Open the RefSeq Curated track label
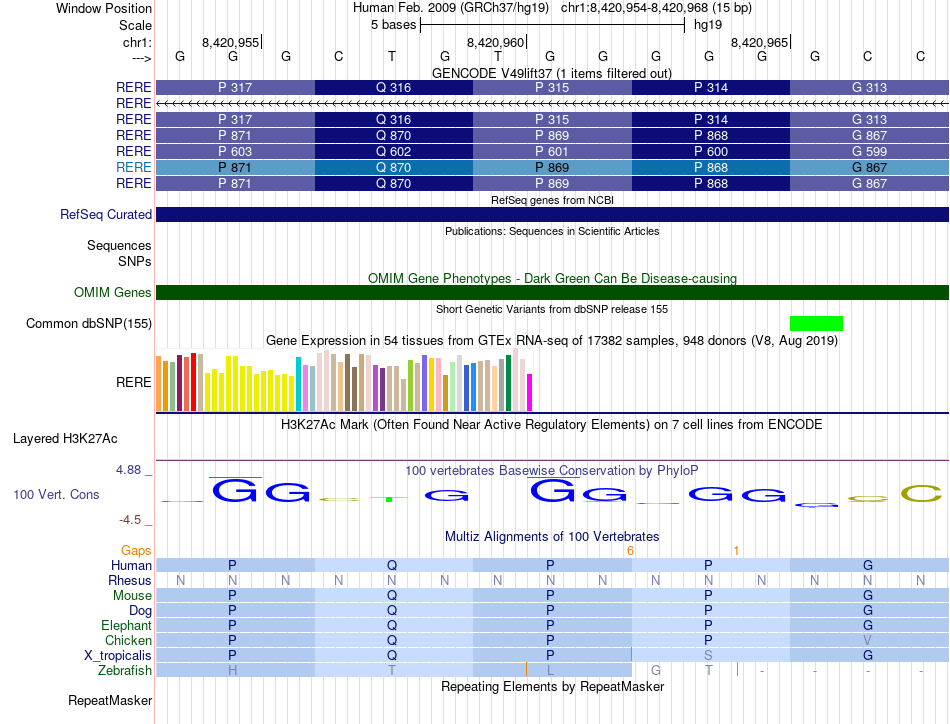The height and width of the screenshot is (724, 950). coord(105,214)
